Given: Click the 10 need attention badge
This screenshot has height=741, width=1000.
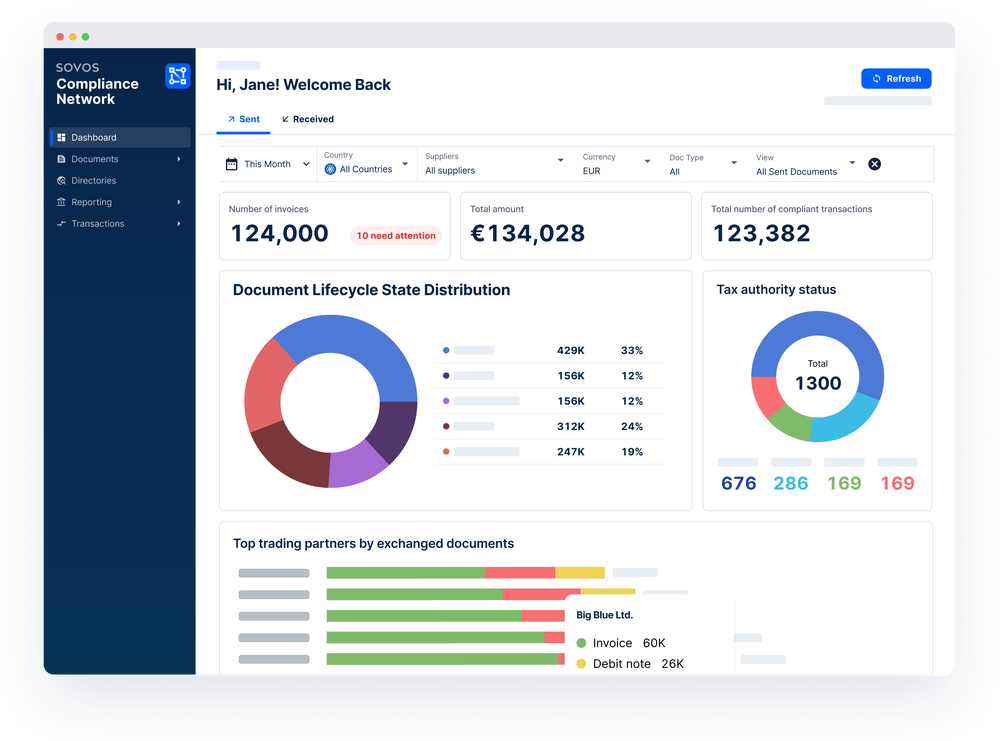Looking at the screenshot, I should [x=396, y=235].
